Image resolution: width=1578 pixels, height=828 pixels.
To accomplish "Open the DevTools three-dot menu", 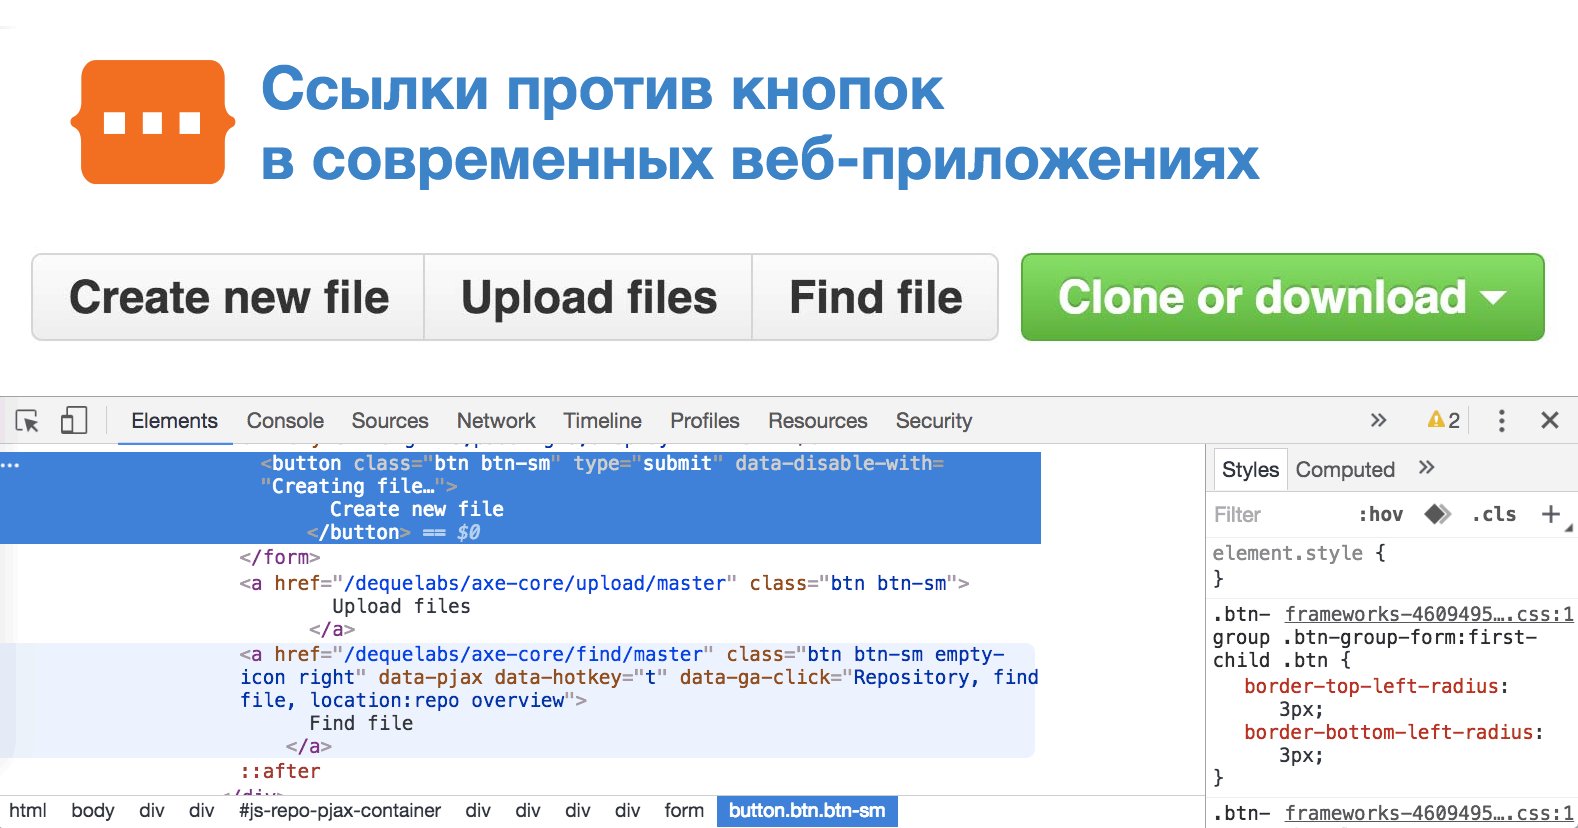I will [1501, 421].
